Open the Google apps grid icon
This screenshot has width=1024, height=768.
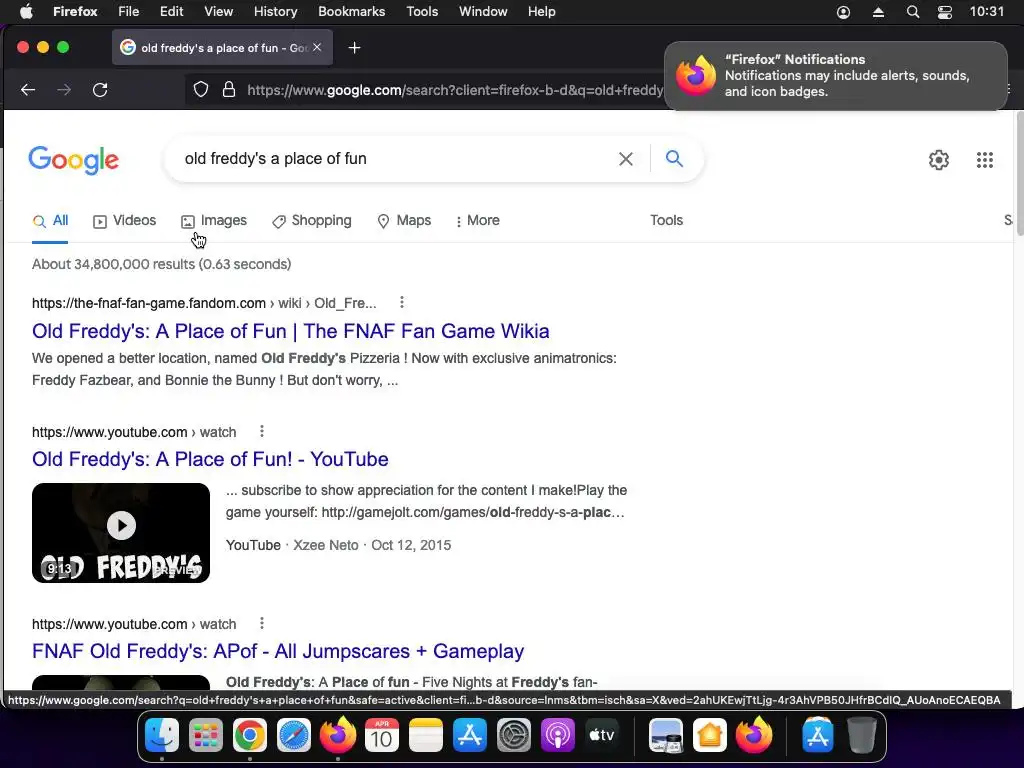985,160
